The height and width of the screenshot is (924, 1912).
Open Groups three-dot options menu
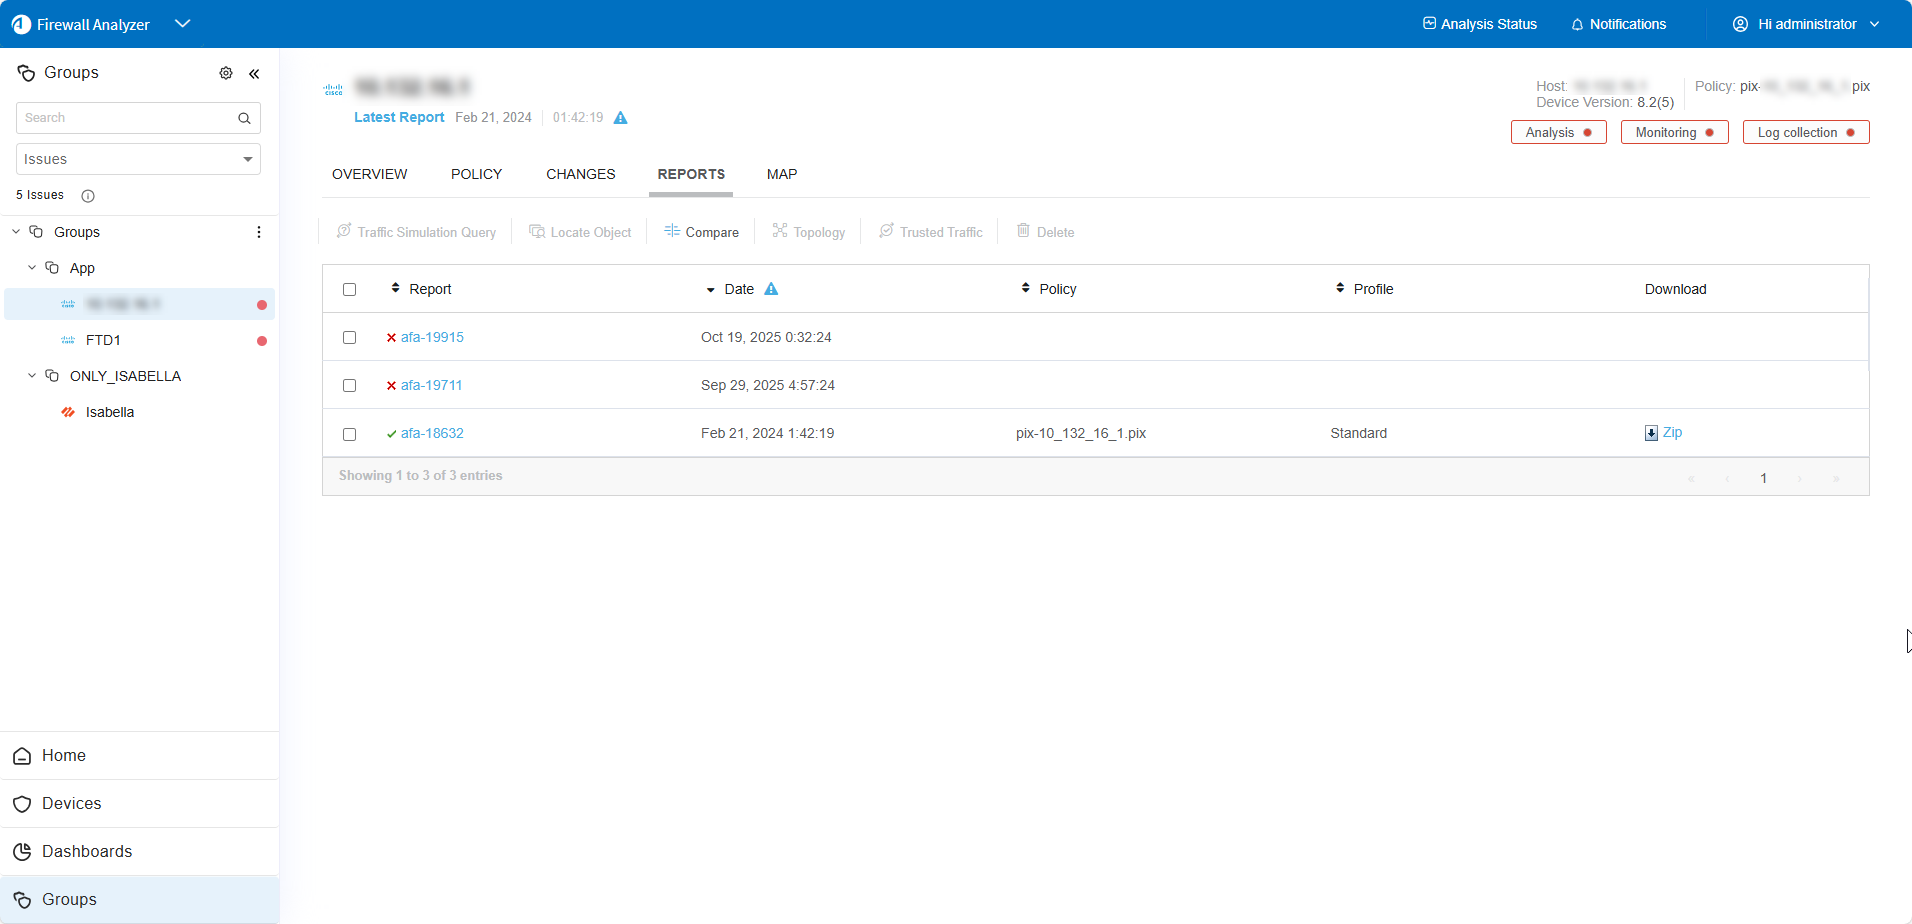pos(259,232)
